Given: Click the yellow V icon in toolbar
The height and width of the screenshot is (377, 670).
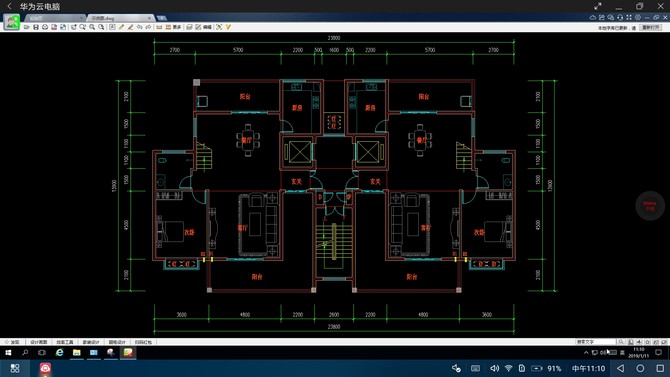Looking at the screenshot, I should click(x=228, y=27).
